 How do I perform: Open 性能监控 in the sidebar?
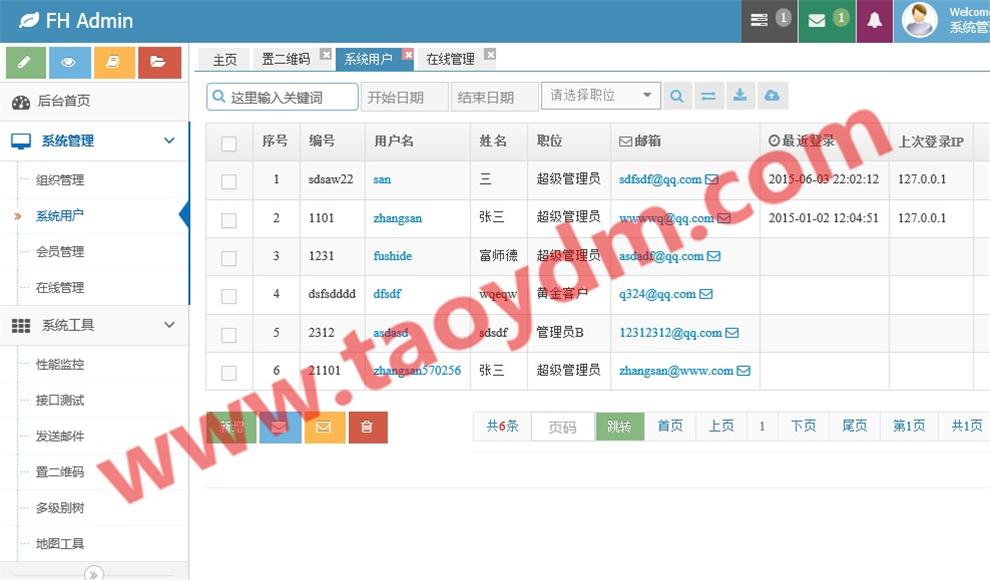tap(60, 364)
